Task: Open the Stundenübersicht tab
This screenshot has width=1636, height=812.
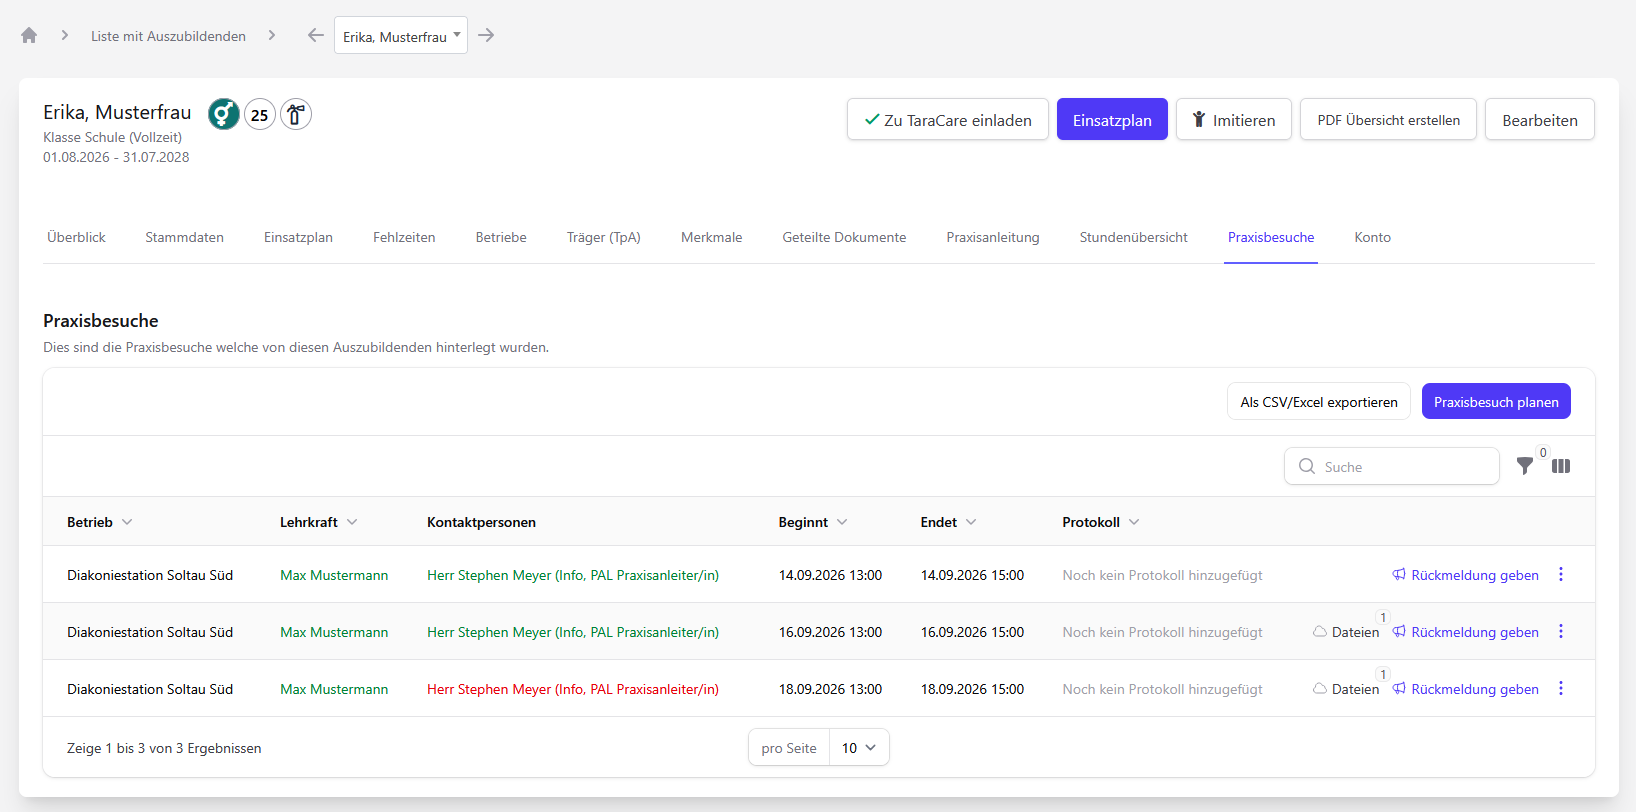Action: [1134, 237]
